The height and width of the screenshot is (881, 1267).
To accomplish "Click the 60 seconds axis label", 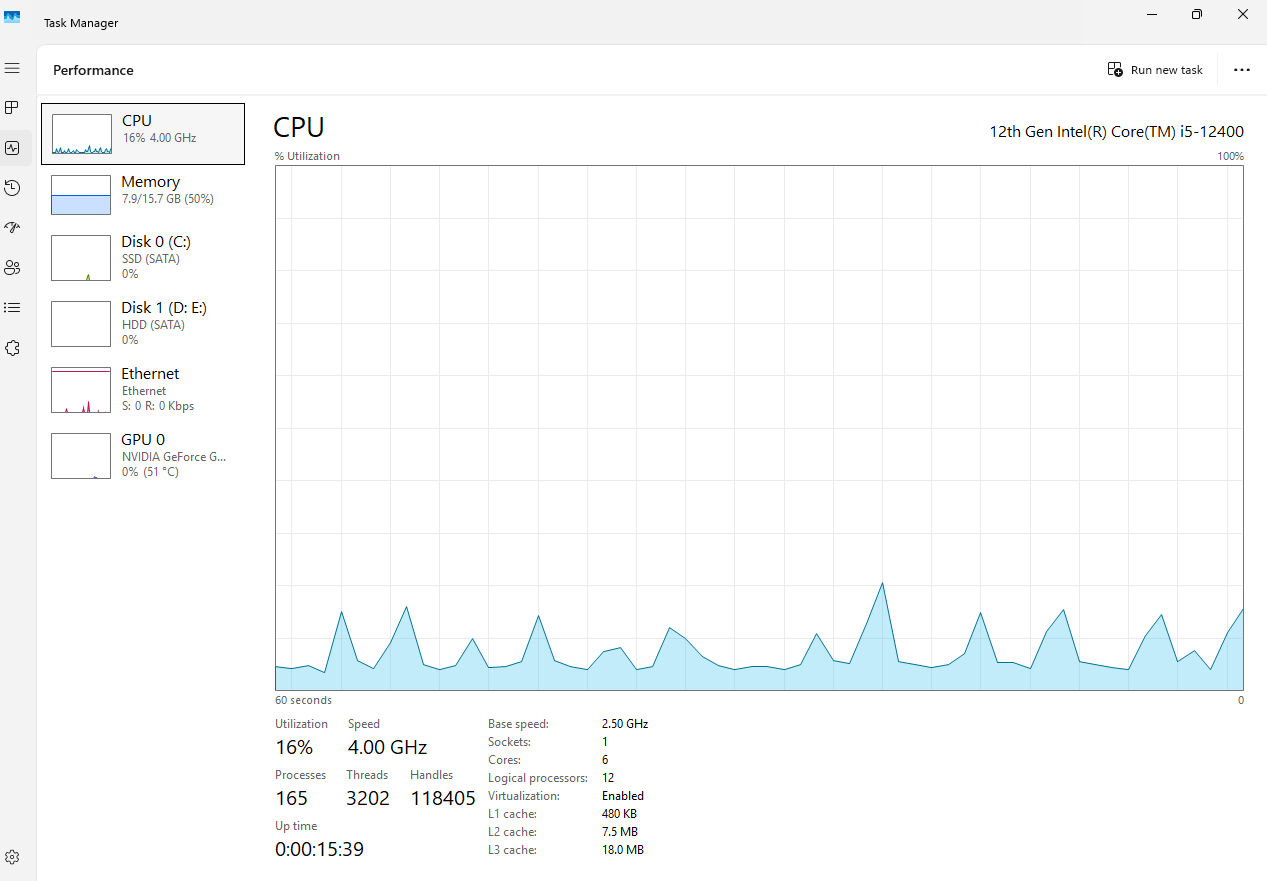I will (x=303, y=700).
